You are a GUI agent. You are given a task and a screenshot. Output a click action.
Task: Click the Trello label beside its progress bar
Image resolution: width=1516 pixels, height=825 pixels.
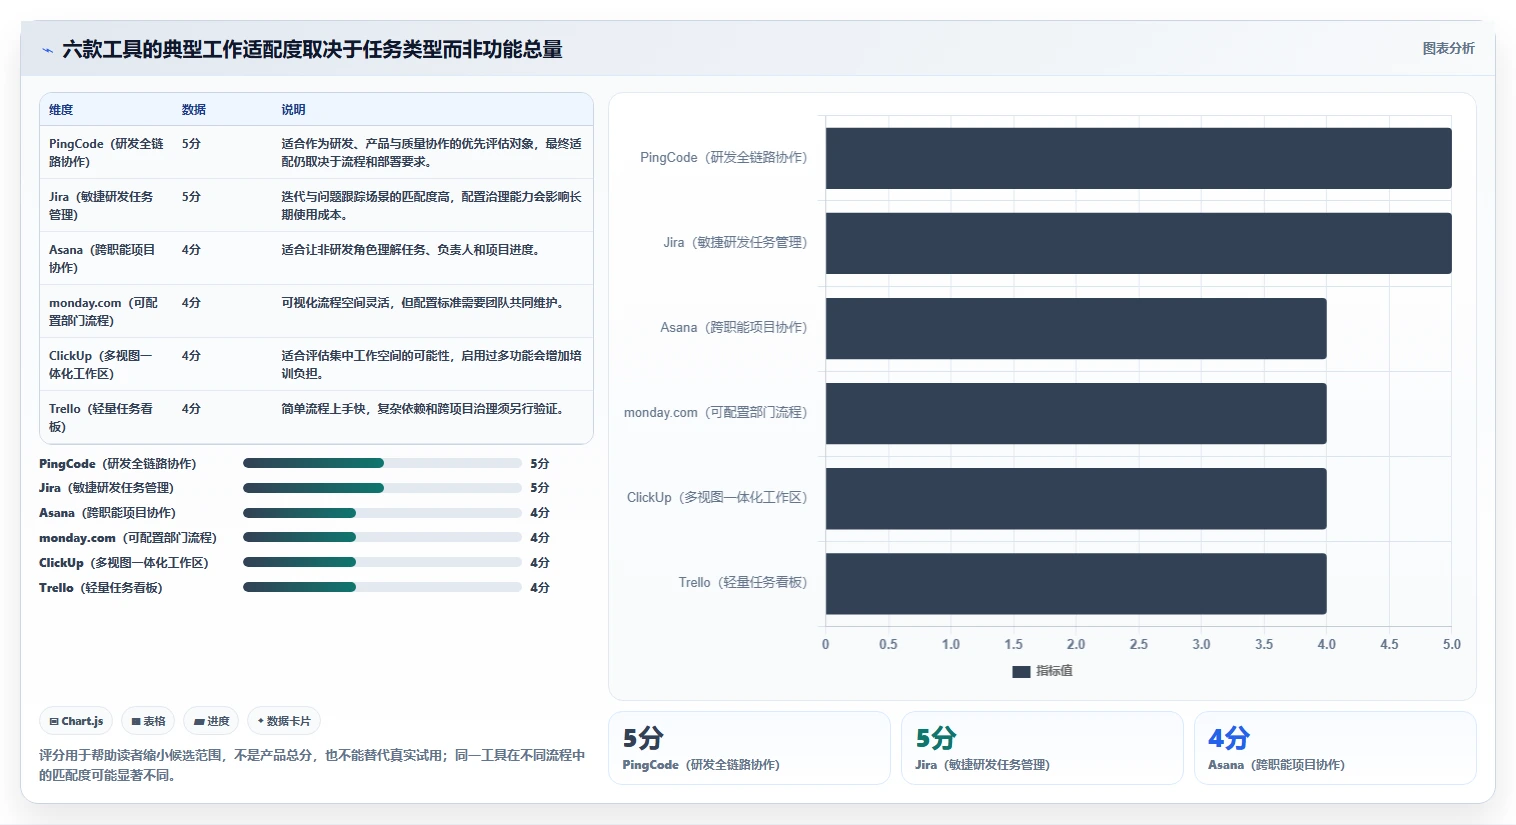pos(101,588)
